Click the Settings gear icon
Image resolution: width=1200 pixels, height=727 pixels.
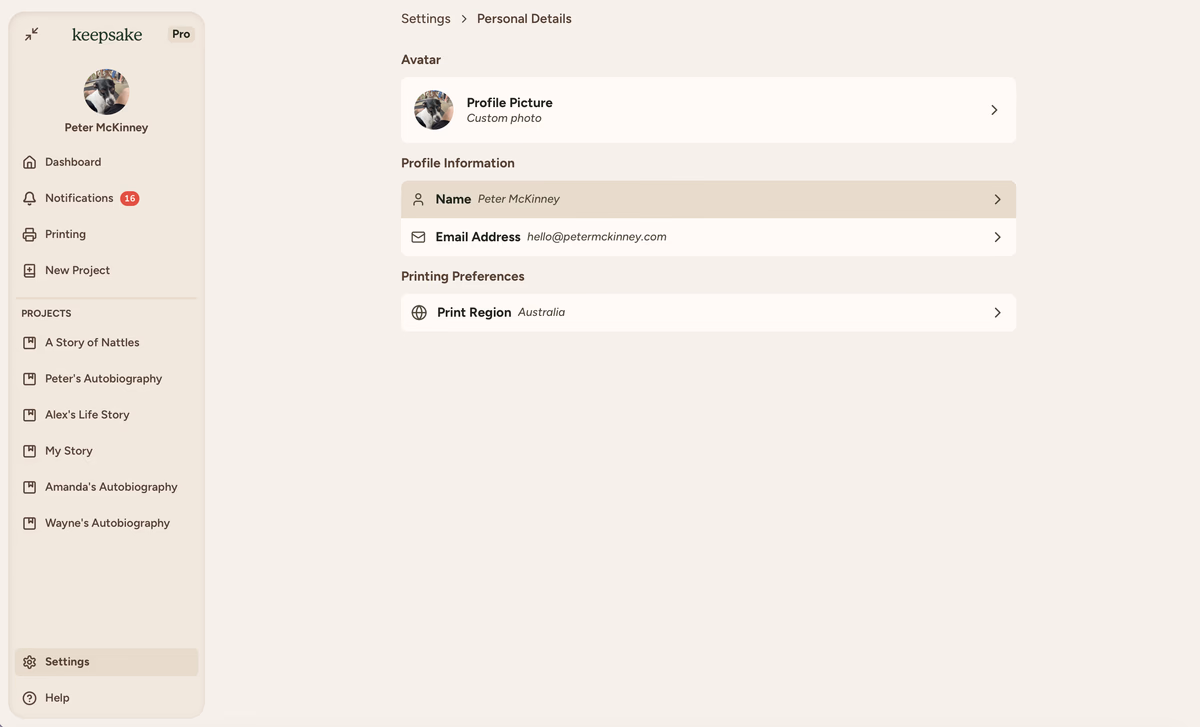point(30,662)
